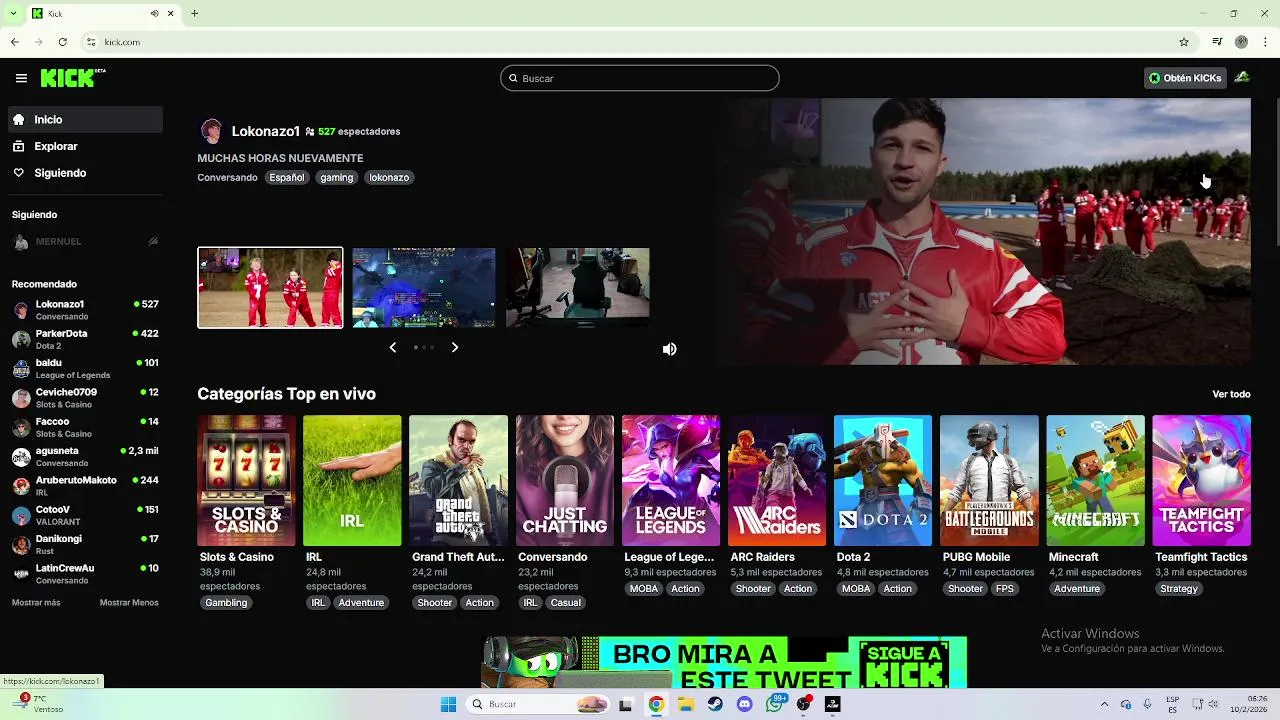Open Steam from the taskbar
The height and width of the screenshot is (720, 1280).
point(715,704)
